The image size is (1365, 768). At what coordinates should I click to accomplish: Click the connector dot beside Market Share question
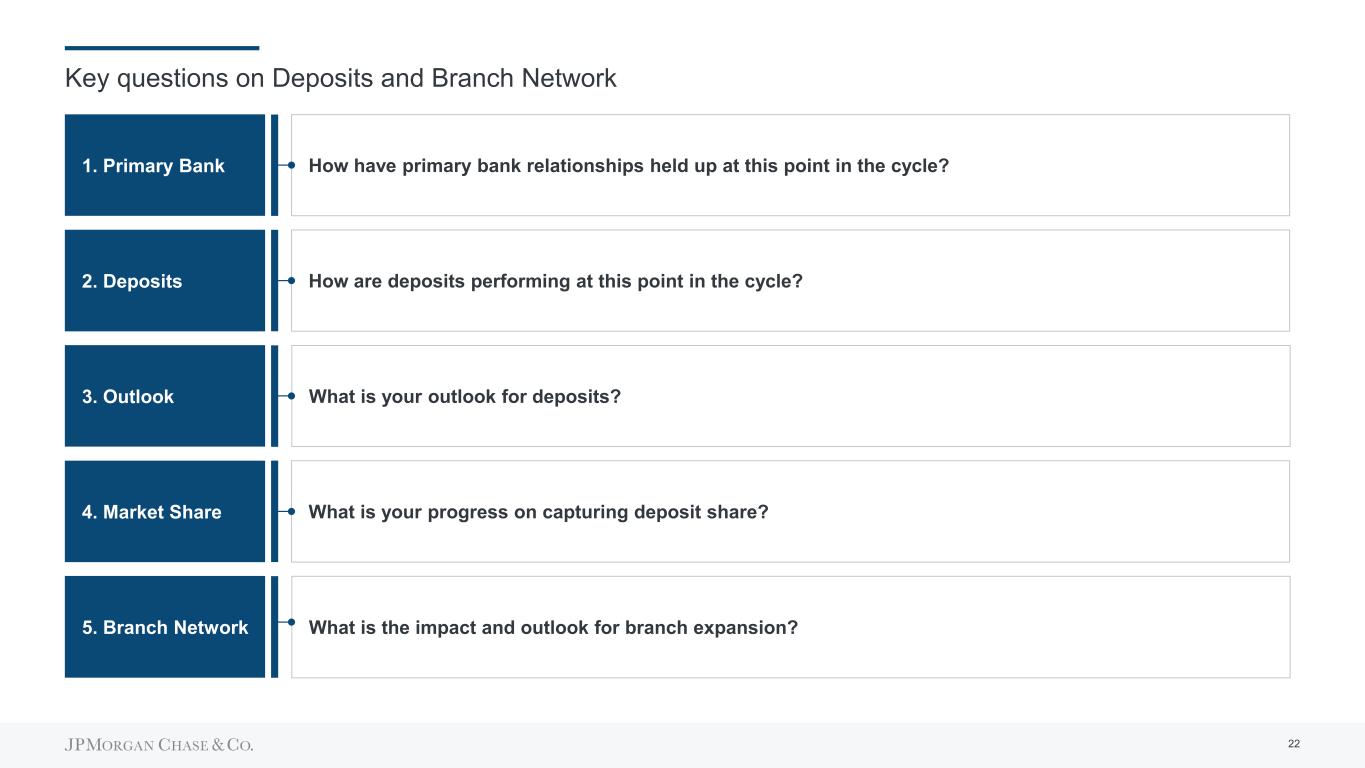pos(290,511)
